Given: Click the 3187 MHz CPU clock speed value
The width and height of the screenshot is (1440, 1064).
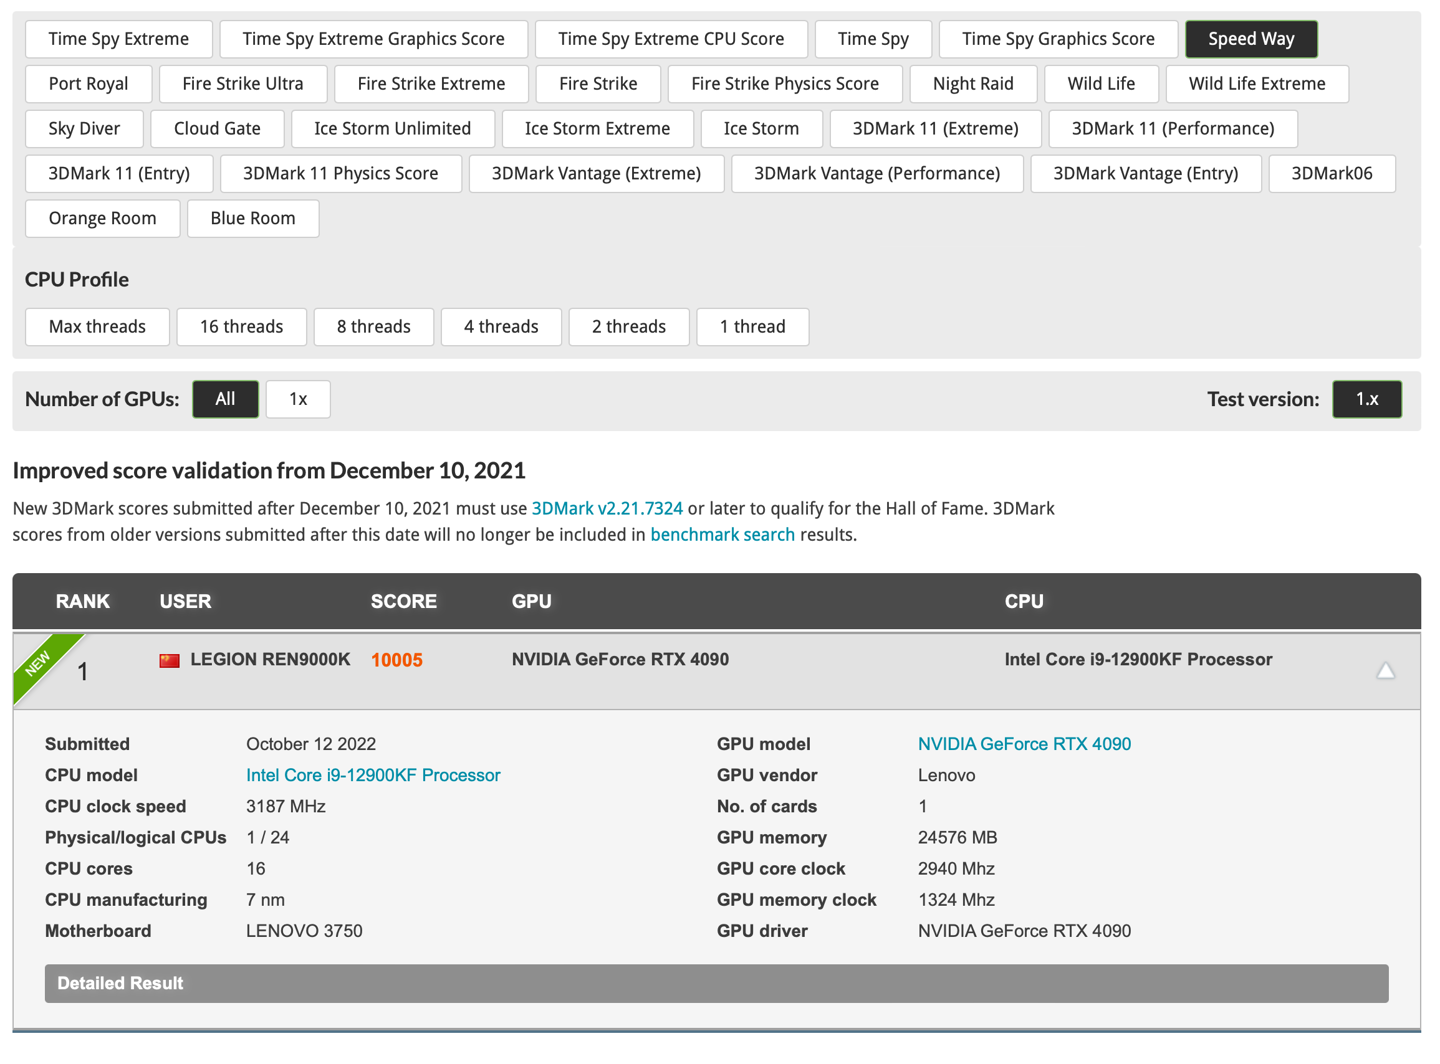Looking at the screenshot, I should click(x=286, y=806).
